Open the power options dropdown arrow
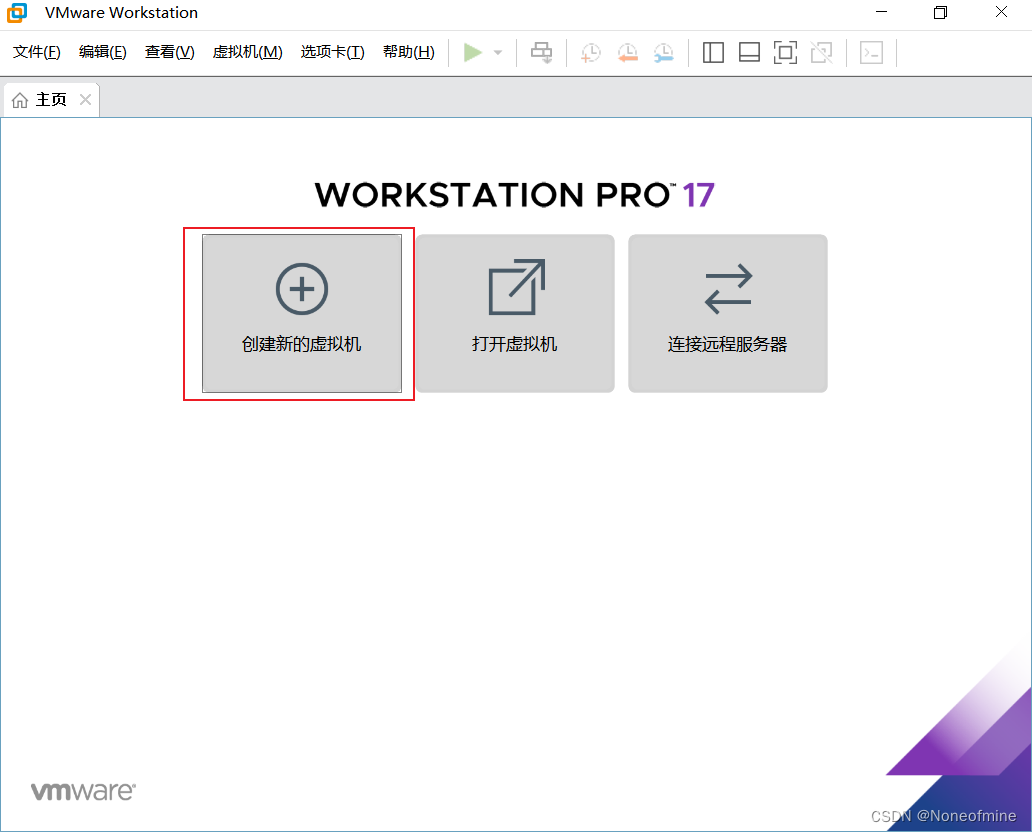 pyautogui.click(x=496, y=52)
